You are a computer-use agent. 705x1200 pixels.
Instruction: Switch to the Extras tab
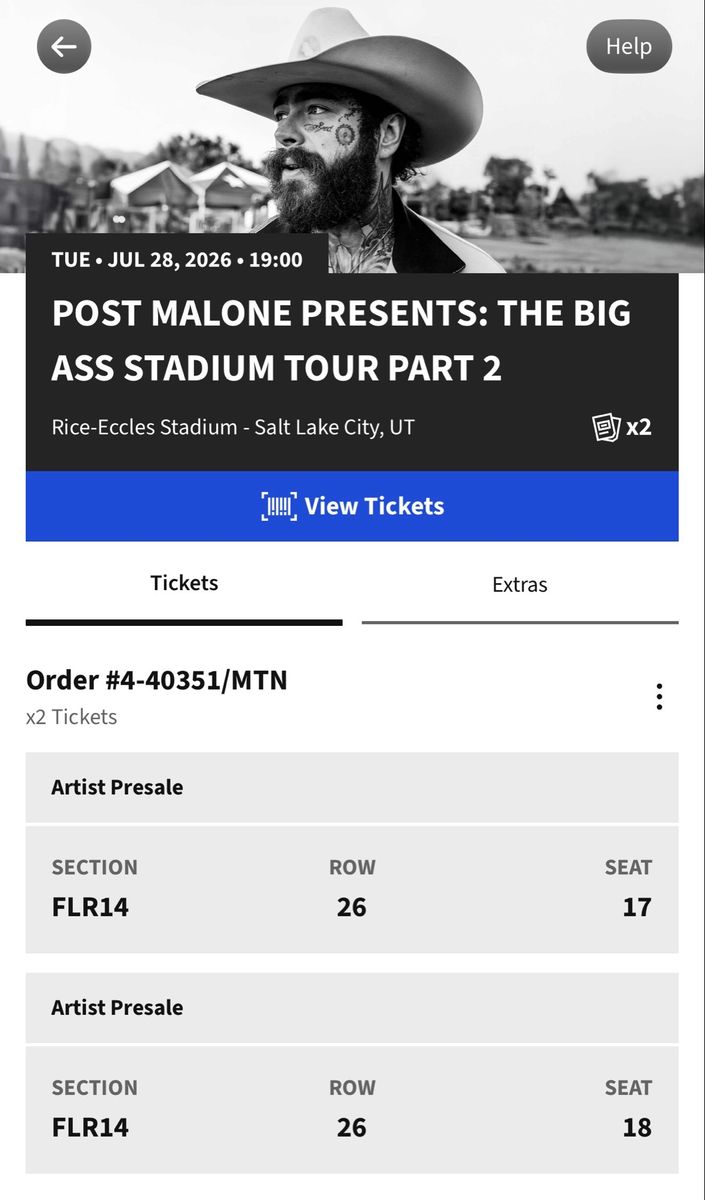[x=520, y=585]
